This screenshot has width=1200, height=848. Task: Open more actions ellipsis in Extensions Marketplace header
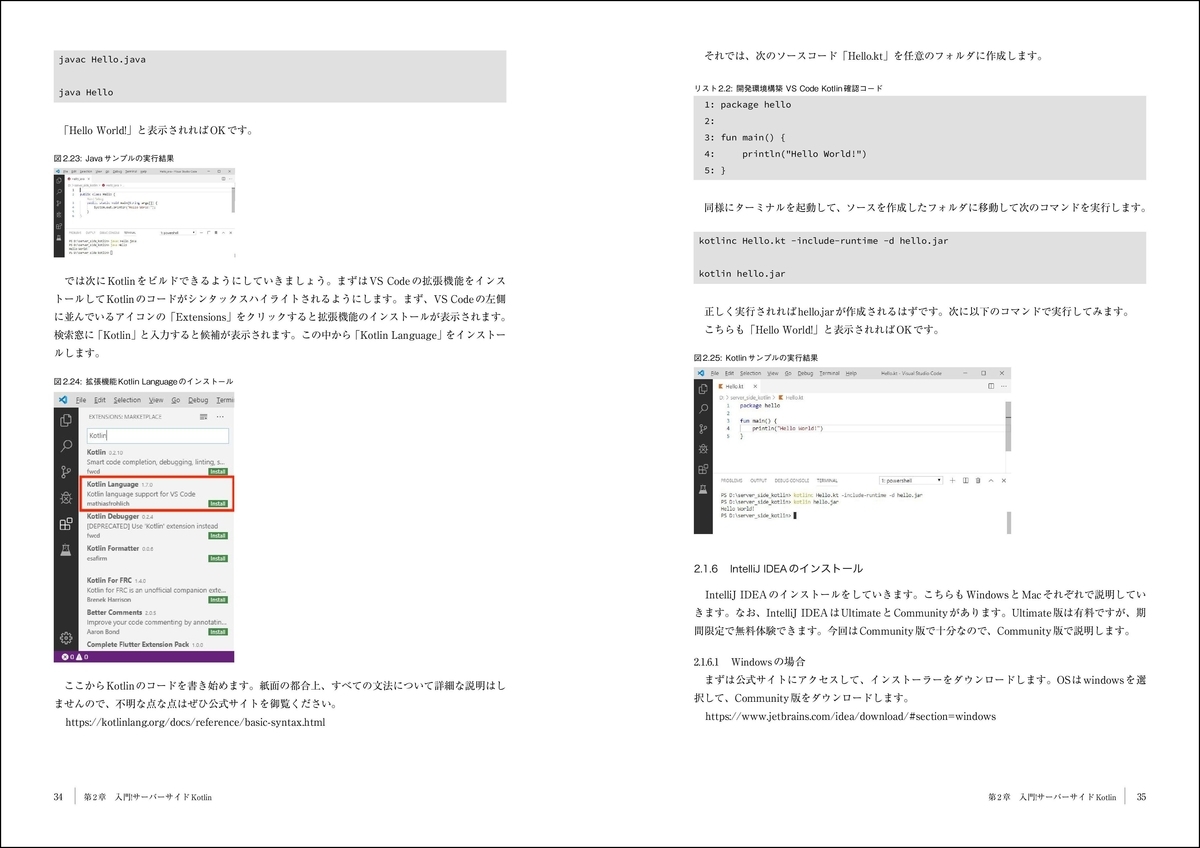(x=220, y=417)
